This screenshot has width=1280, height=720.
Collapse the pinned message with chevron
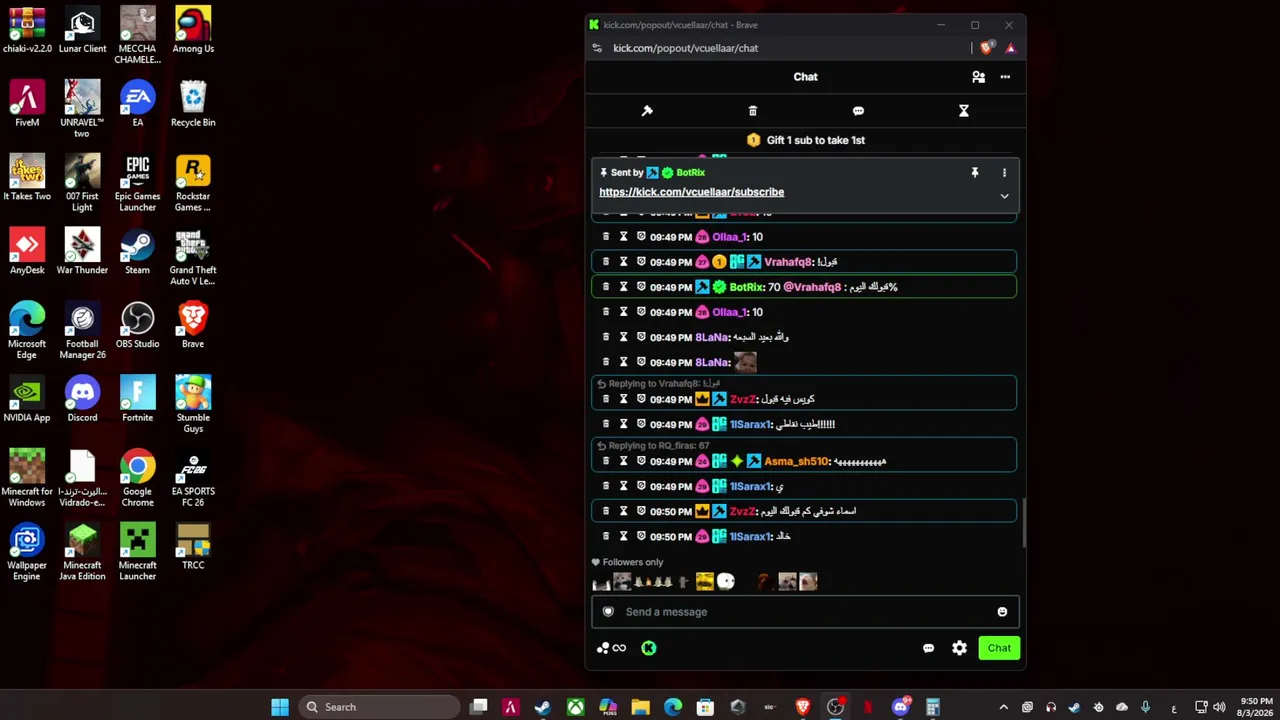(x=1004, y=196)
